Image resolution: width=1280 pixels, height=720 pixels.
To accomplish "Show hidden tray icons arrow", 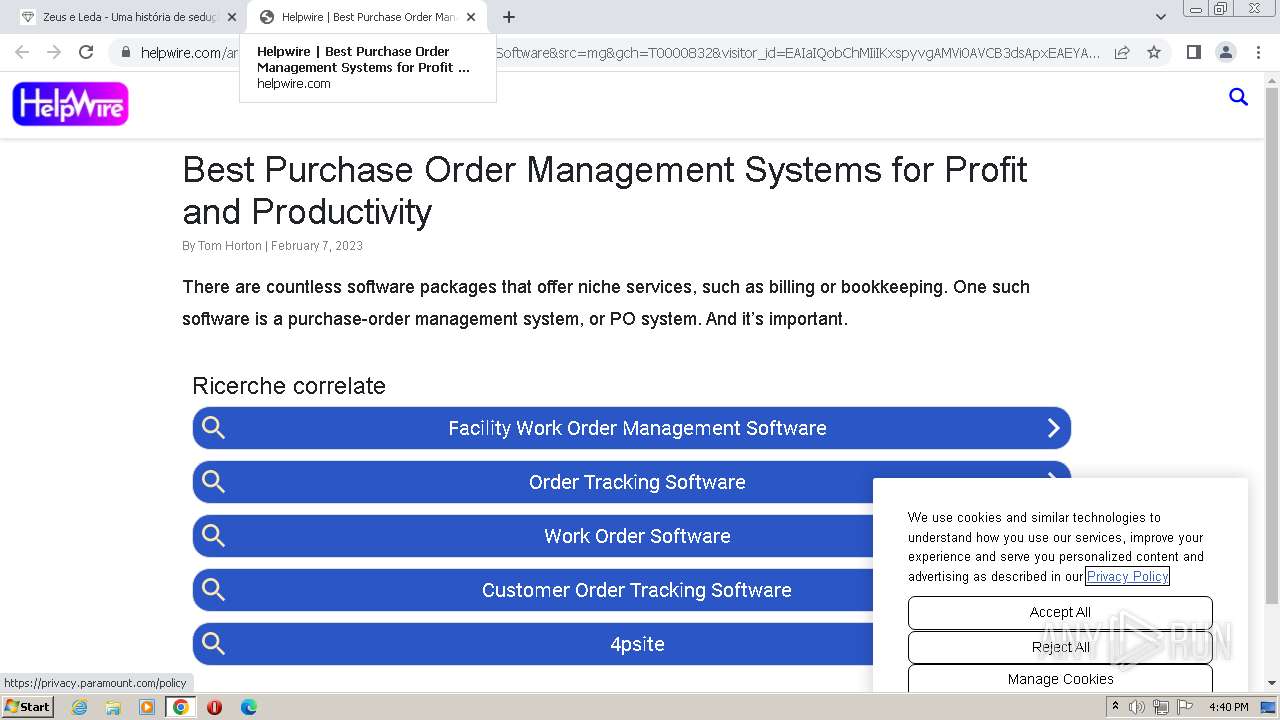I will coord(1116,706).
